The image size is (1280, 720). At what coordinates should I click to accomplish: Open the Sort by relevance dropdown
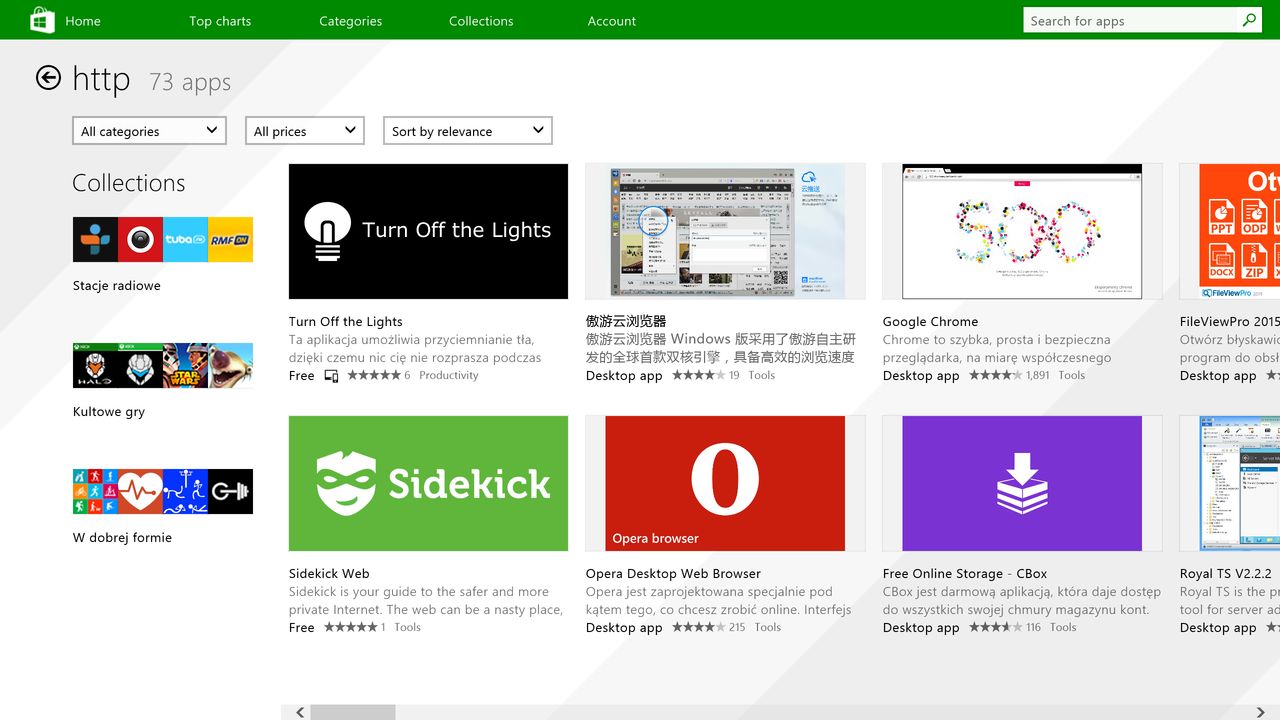[468, 131]
